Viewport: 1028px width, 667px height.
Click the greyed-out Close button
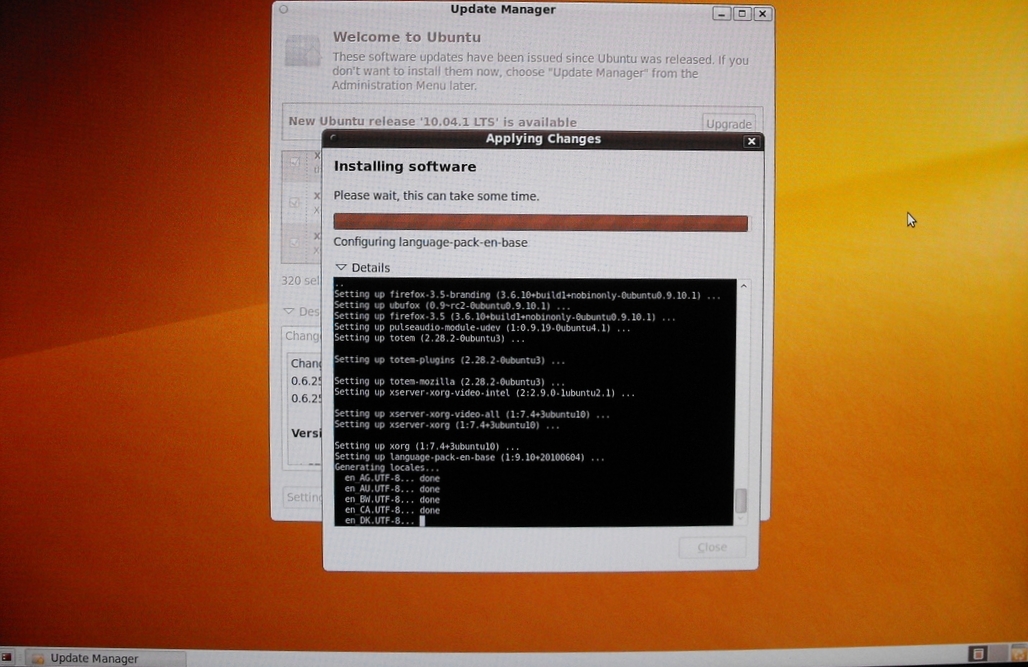coord(712,547)
